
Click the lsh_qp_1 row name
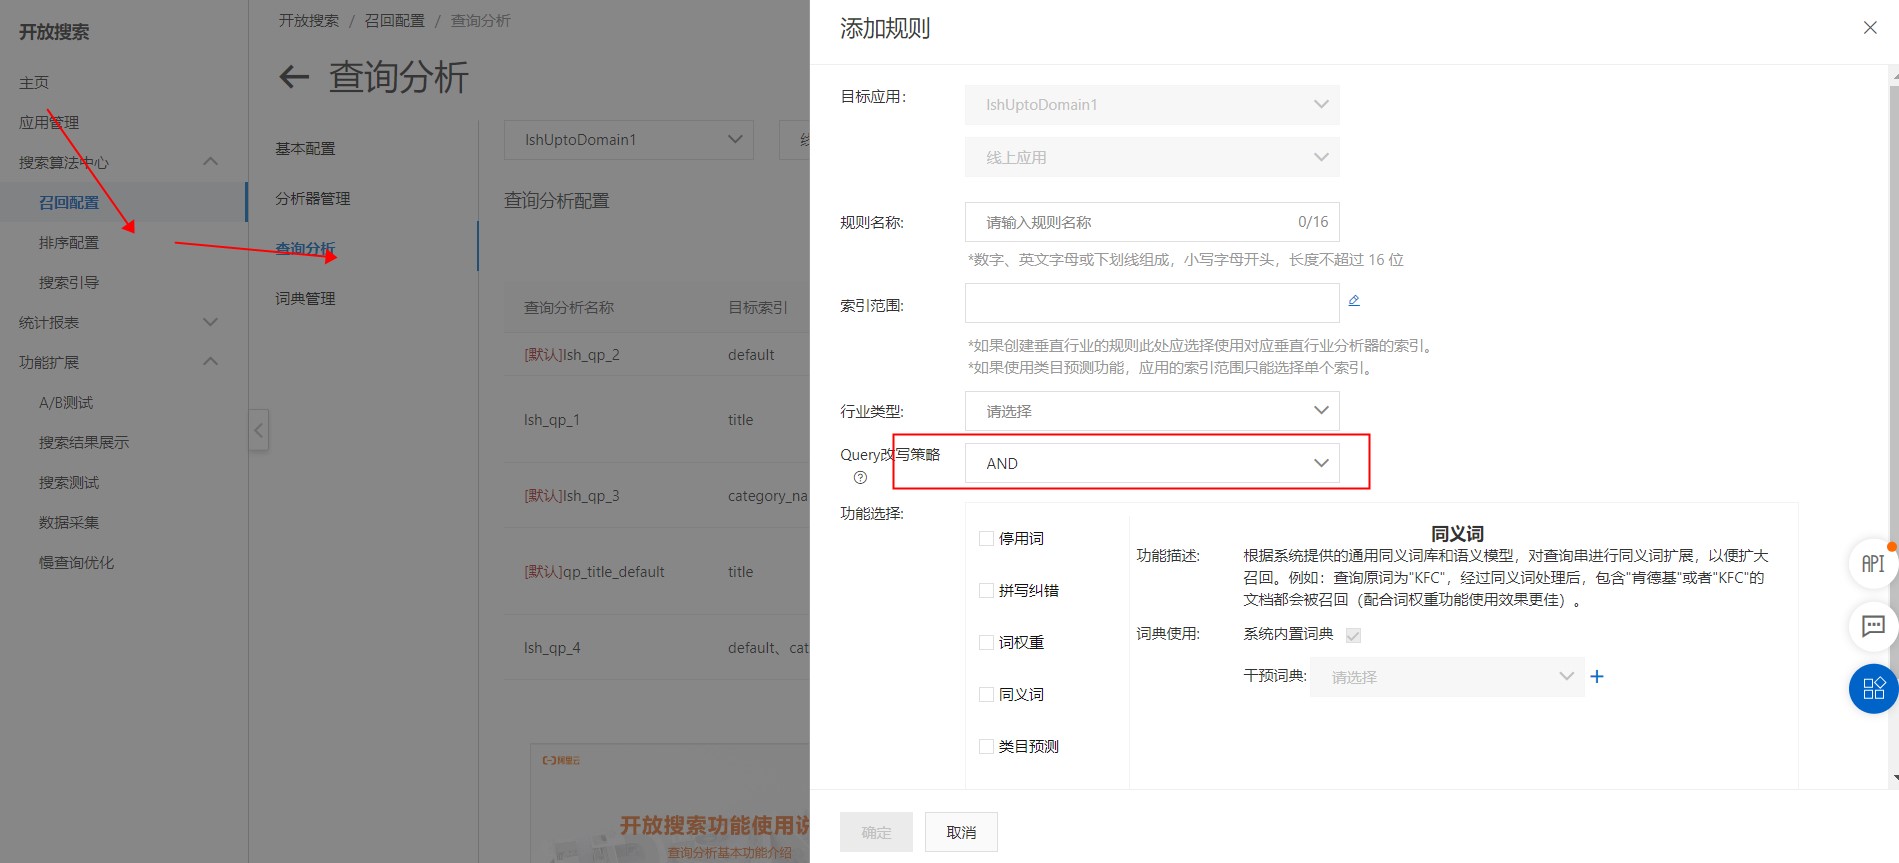coord(552,420)
